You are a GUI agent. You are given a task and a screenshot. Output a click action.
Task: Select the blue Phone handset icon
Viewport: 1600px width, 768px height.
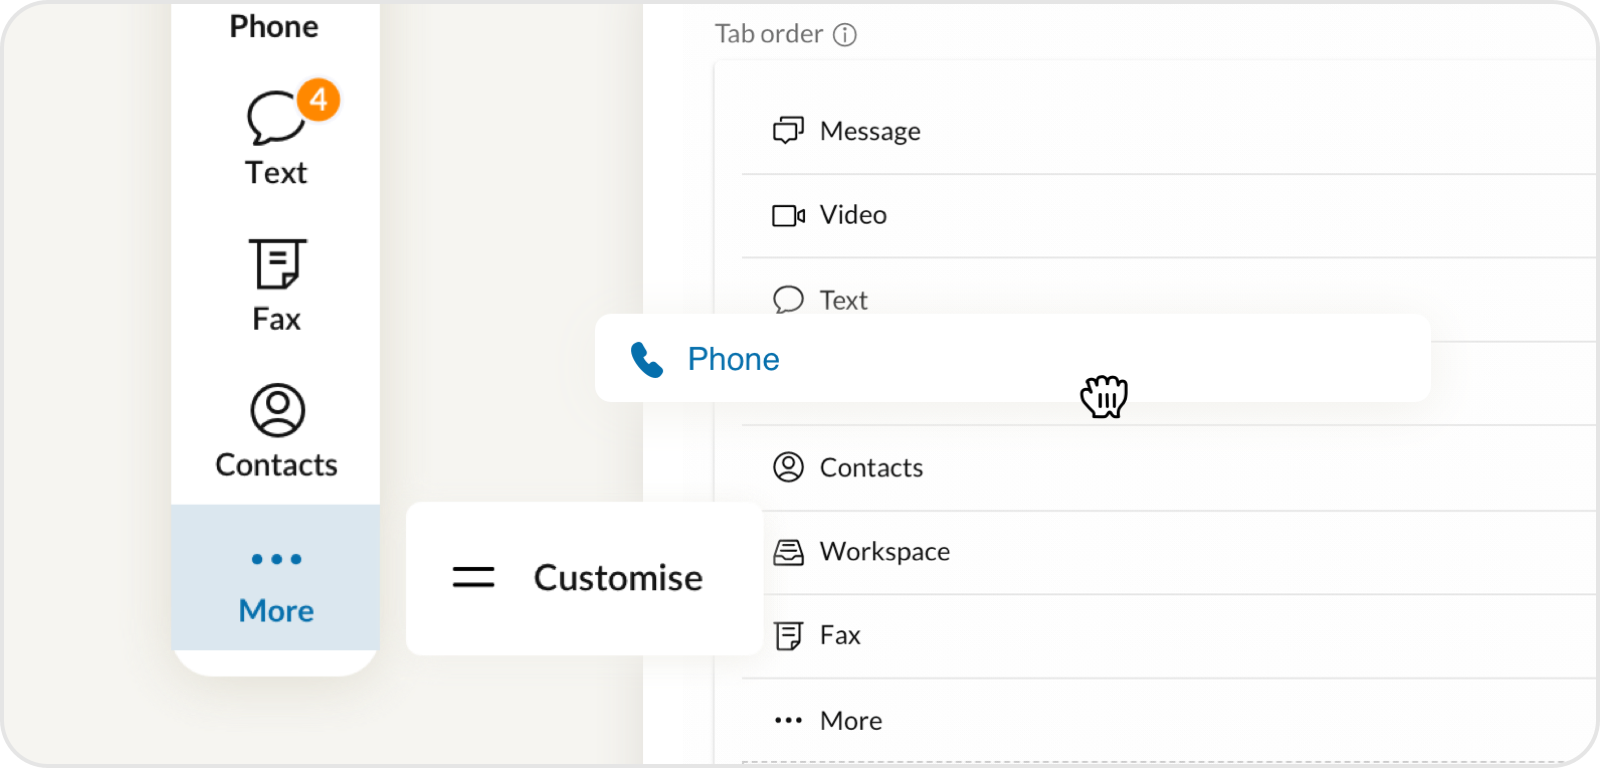tap(648, 359)
